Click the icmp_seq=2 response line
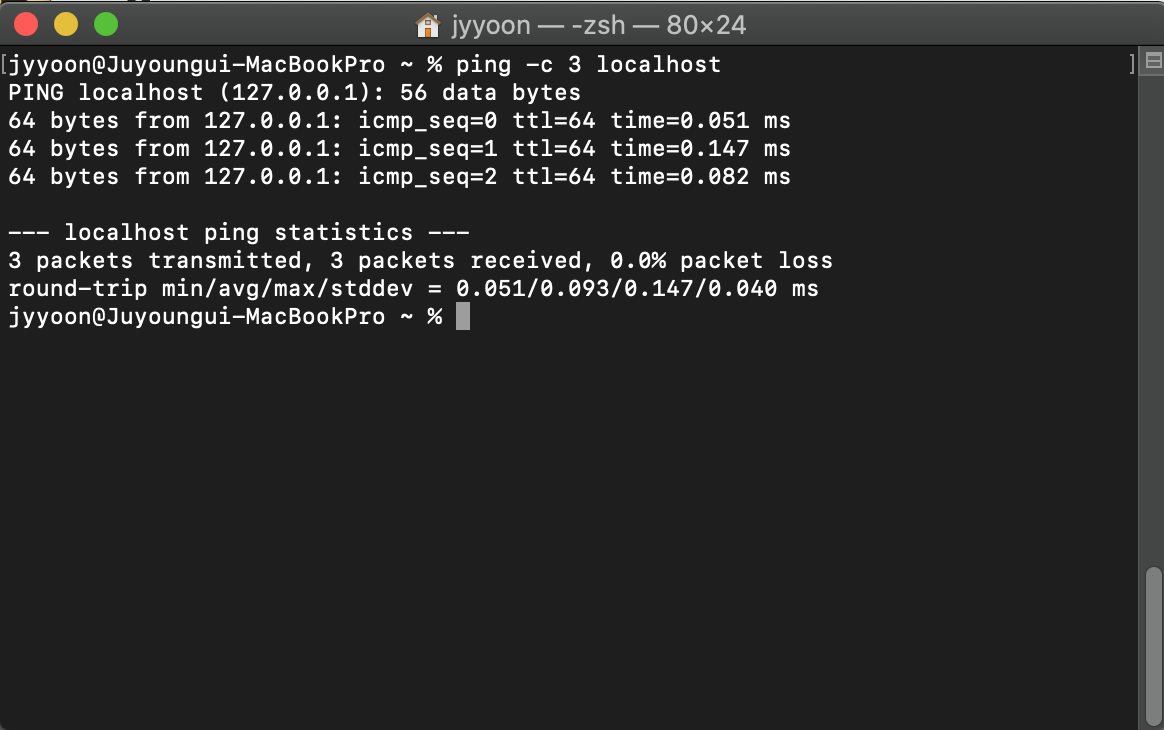Viewport: 1164px width, 730px height. [399, 177]
